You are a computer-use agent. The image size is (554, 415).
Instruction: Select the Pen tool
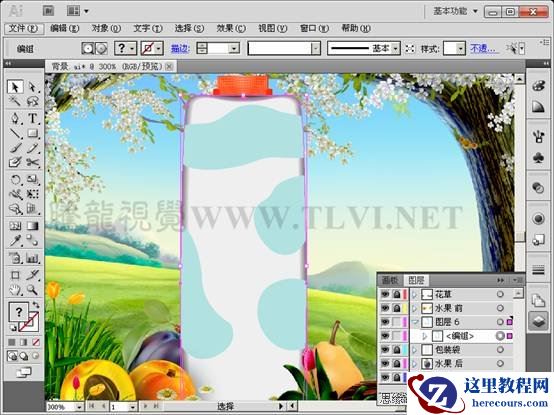[15, 118]
